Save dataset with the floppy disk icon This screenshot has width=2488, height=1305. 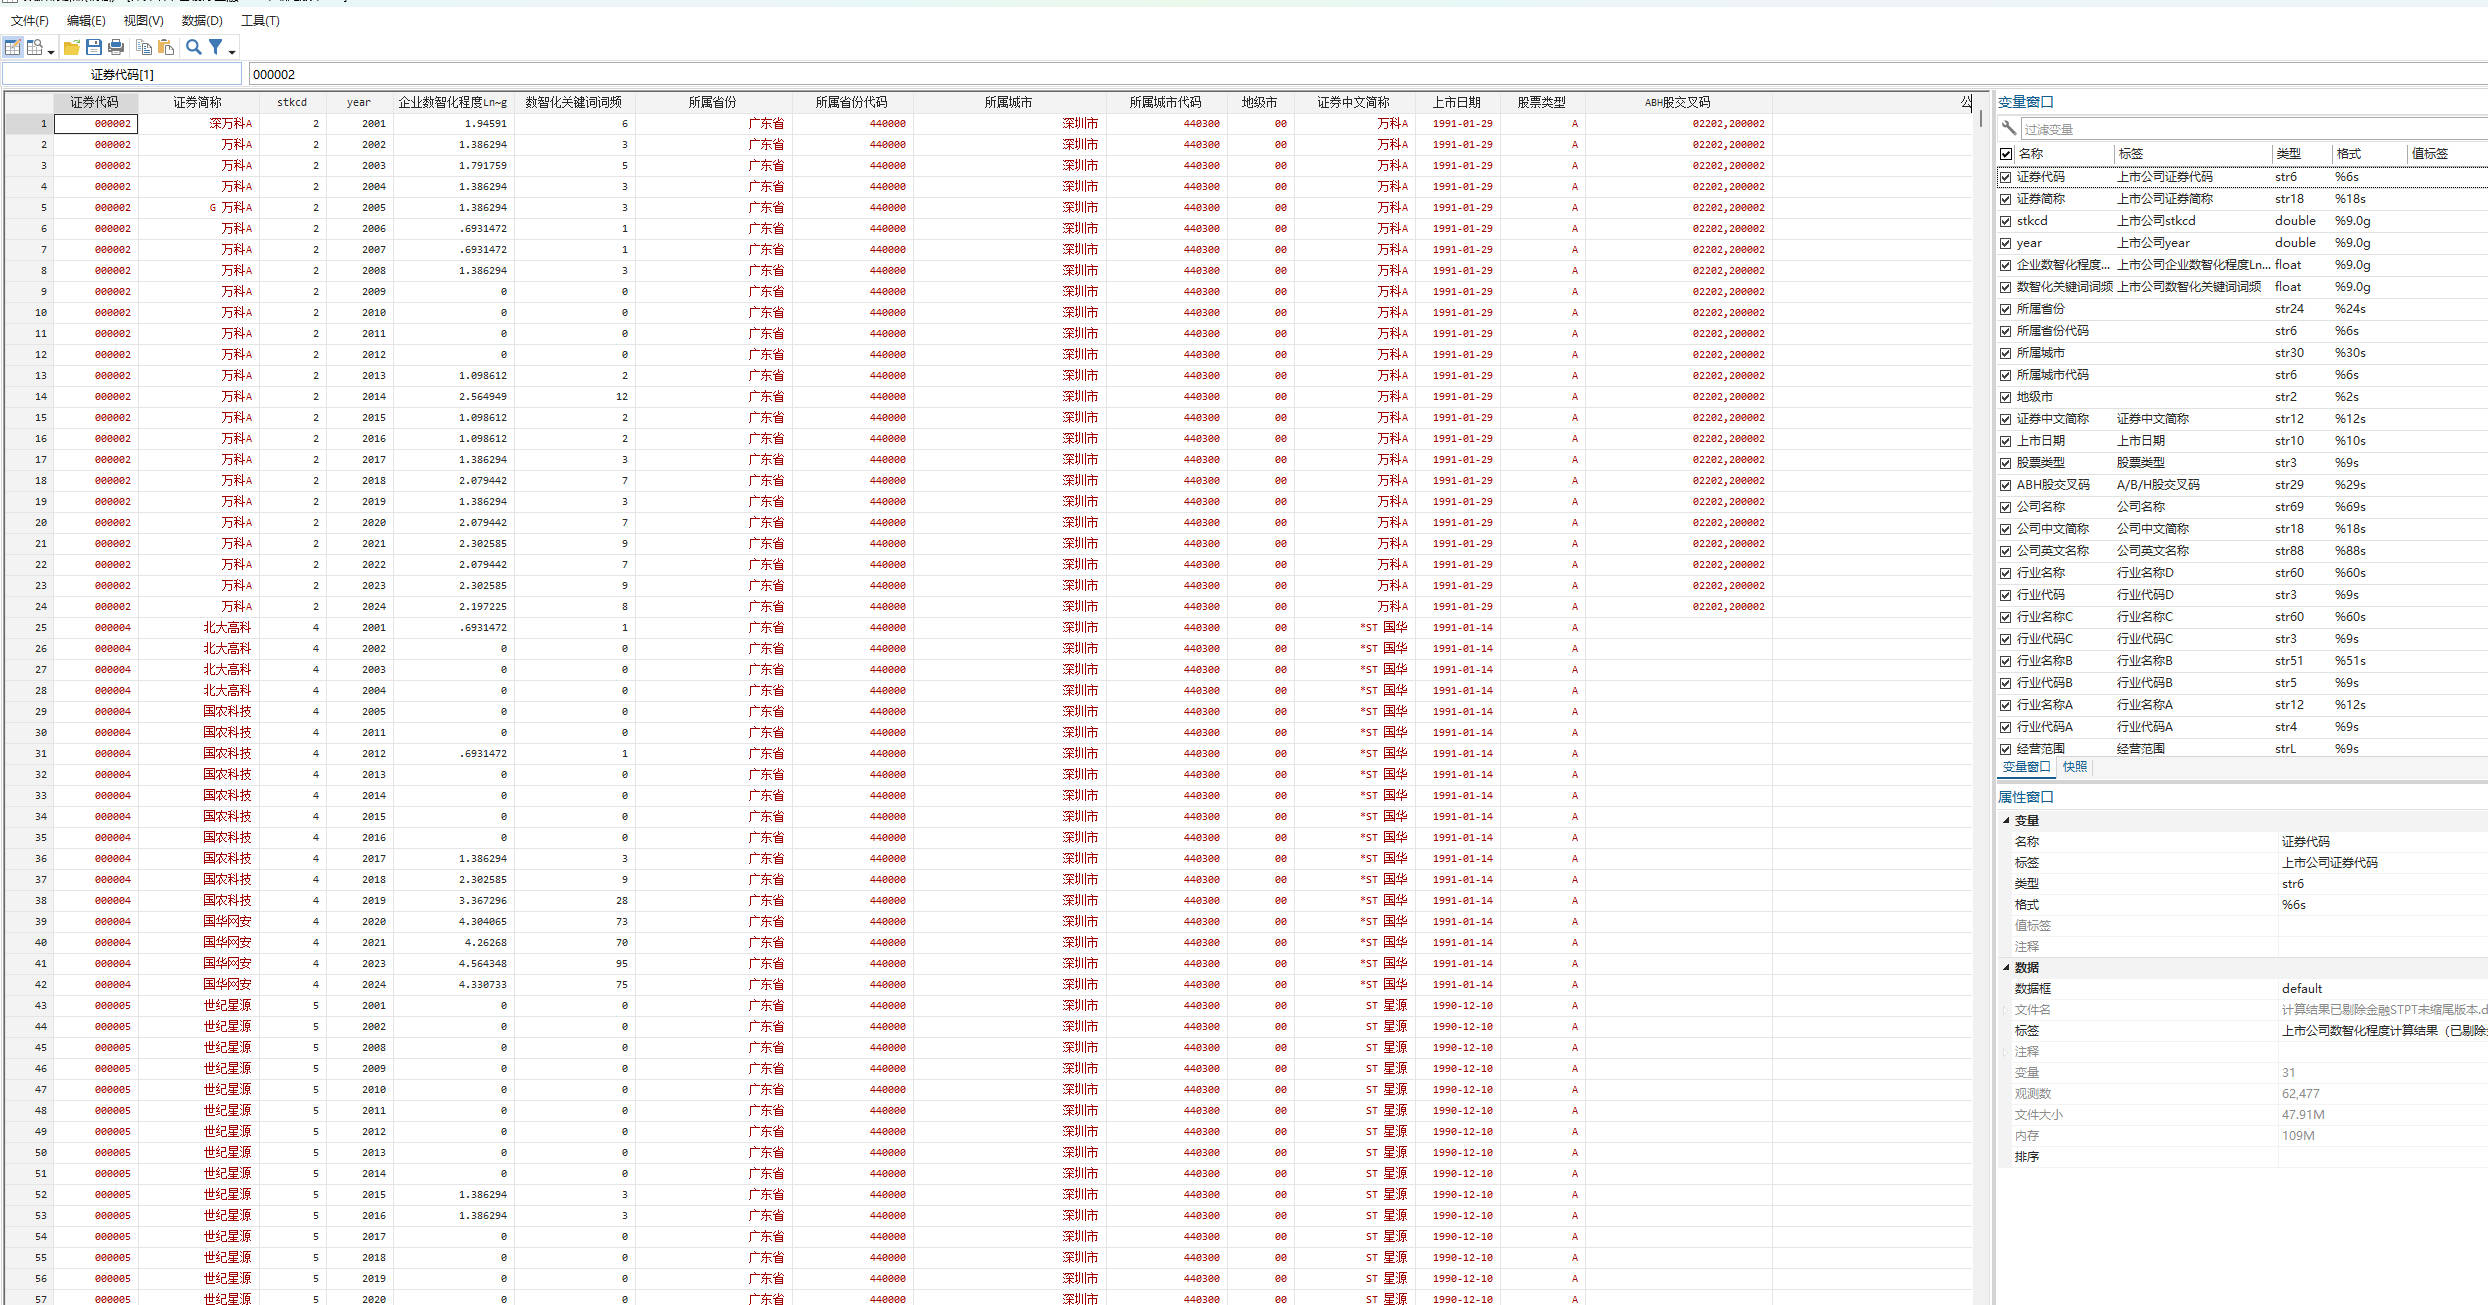94,47
